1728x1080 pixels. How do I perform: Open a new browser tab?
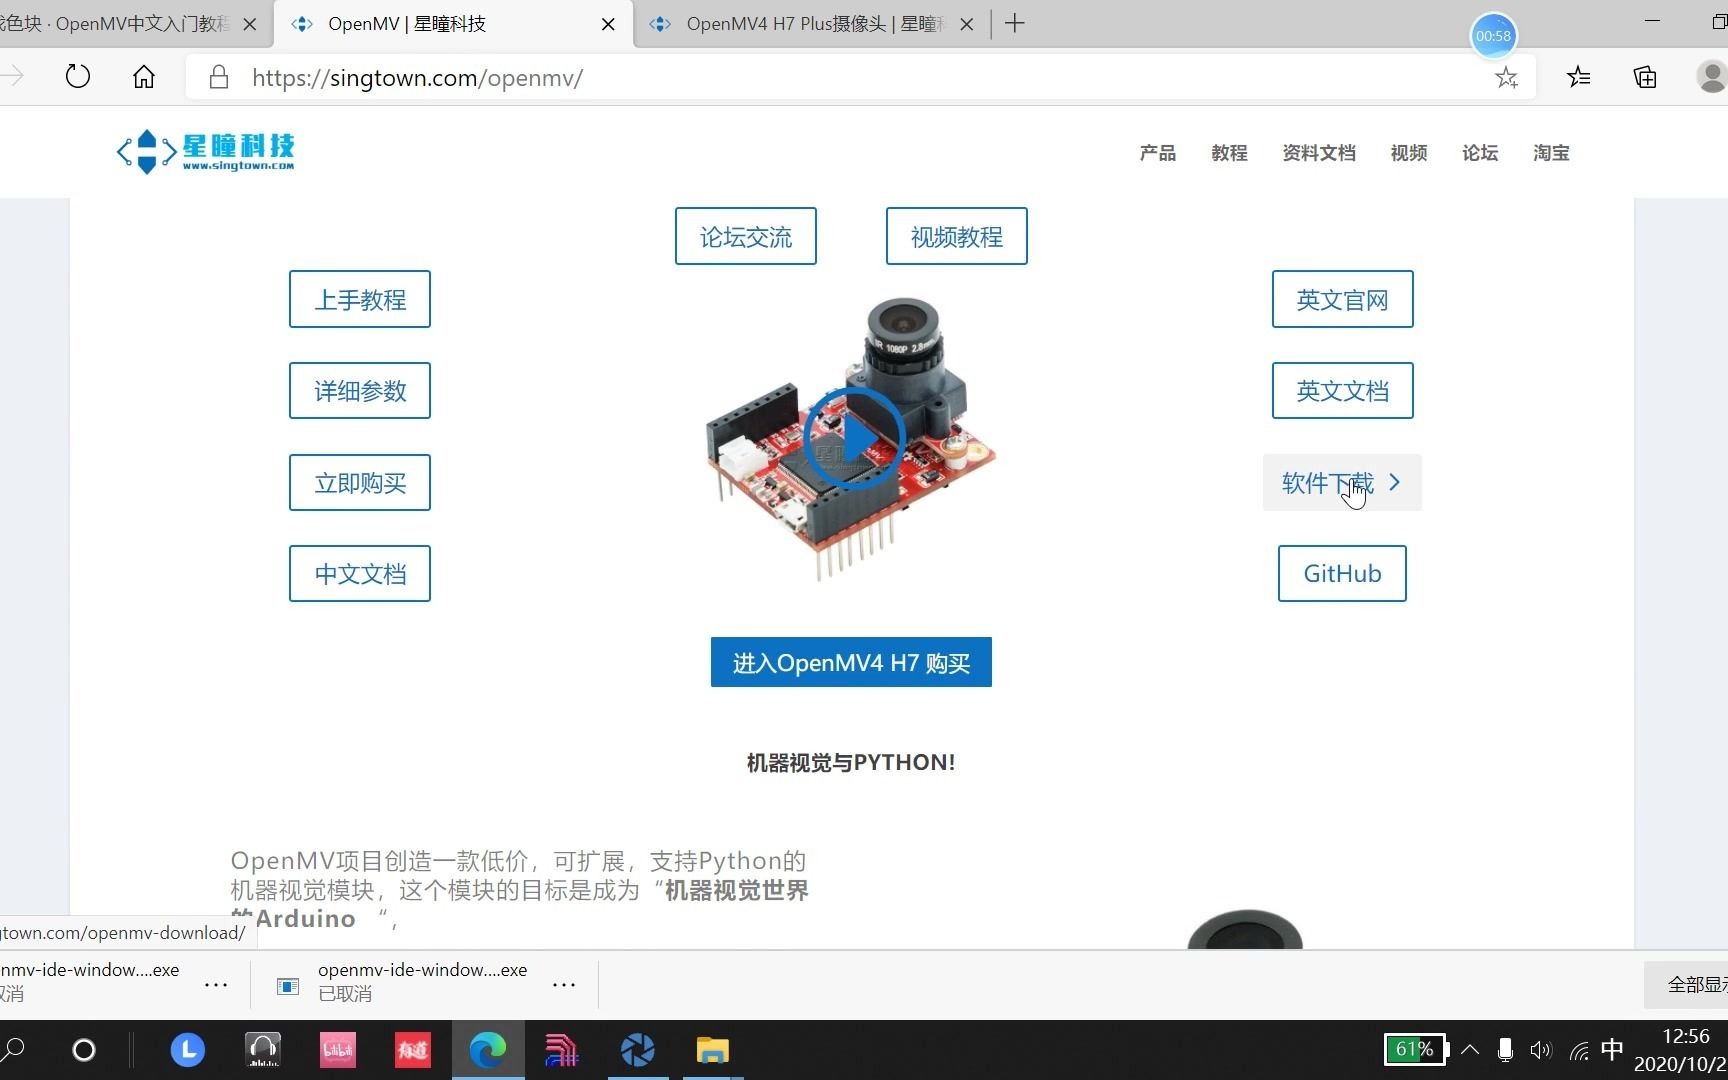pyautogui.click(x=1014, y=23)
